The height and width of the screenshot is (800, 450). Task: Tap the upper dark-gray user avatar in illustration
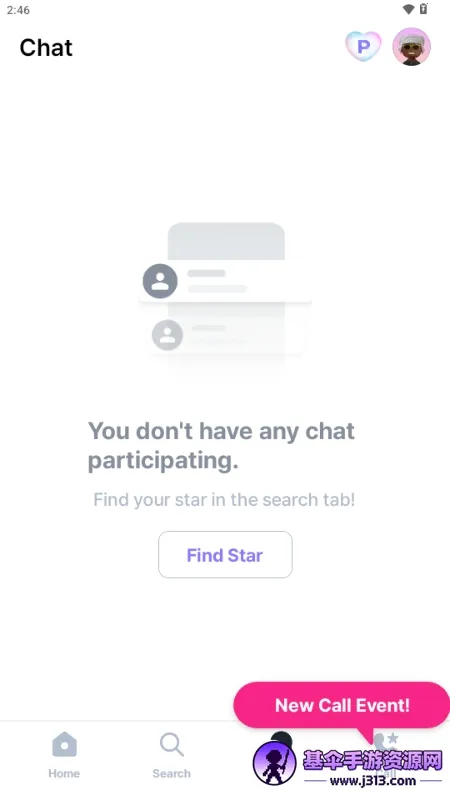click(x=160, y=281)
